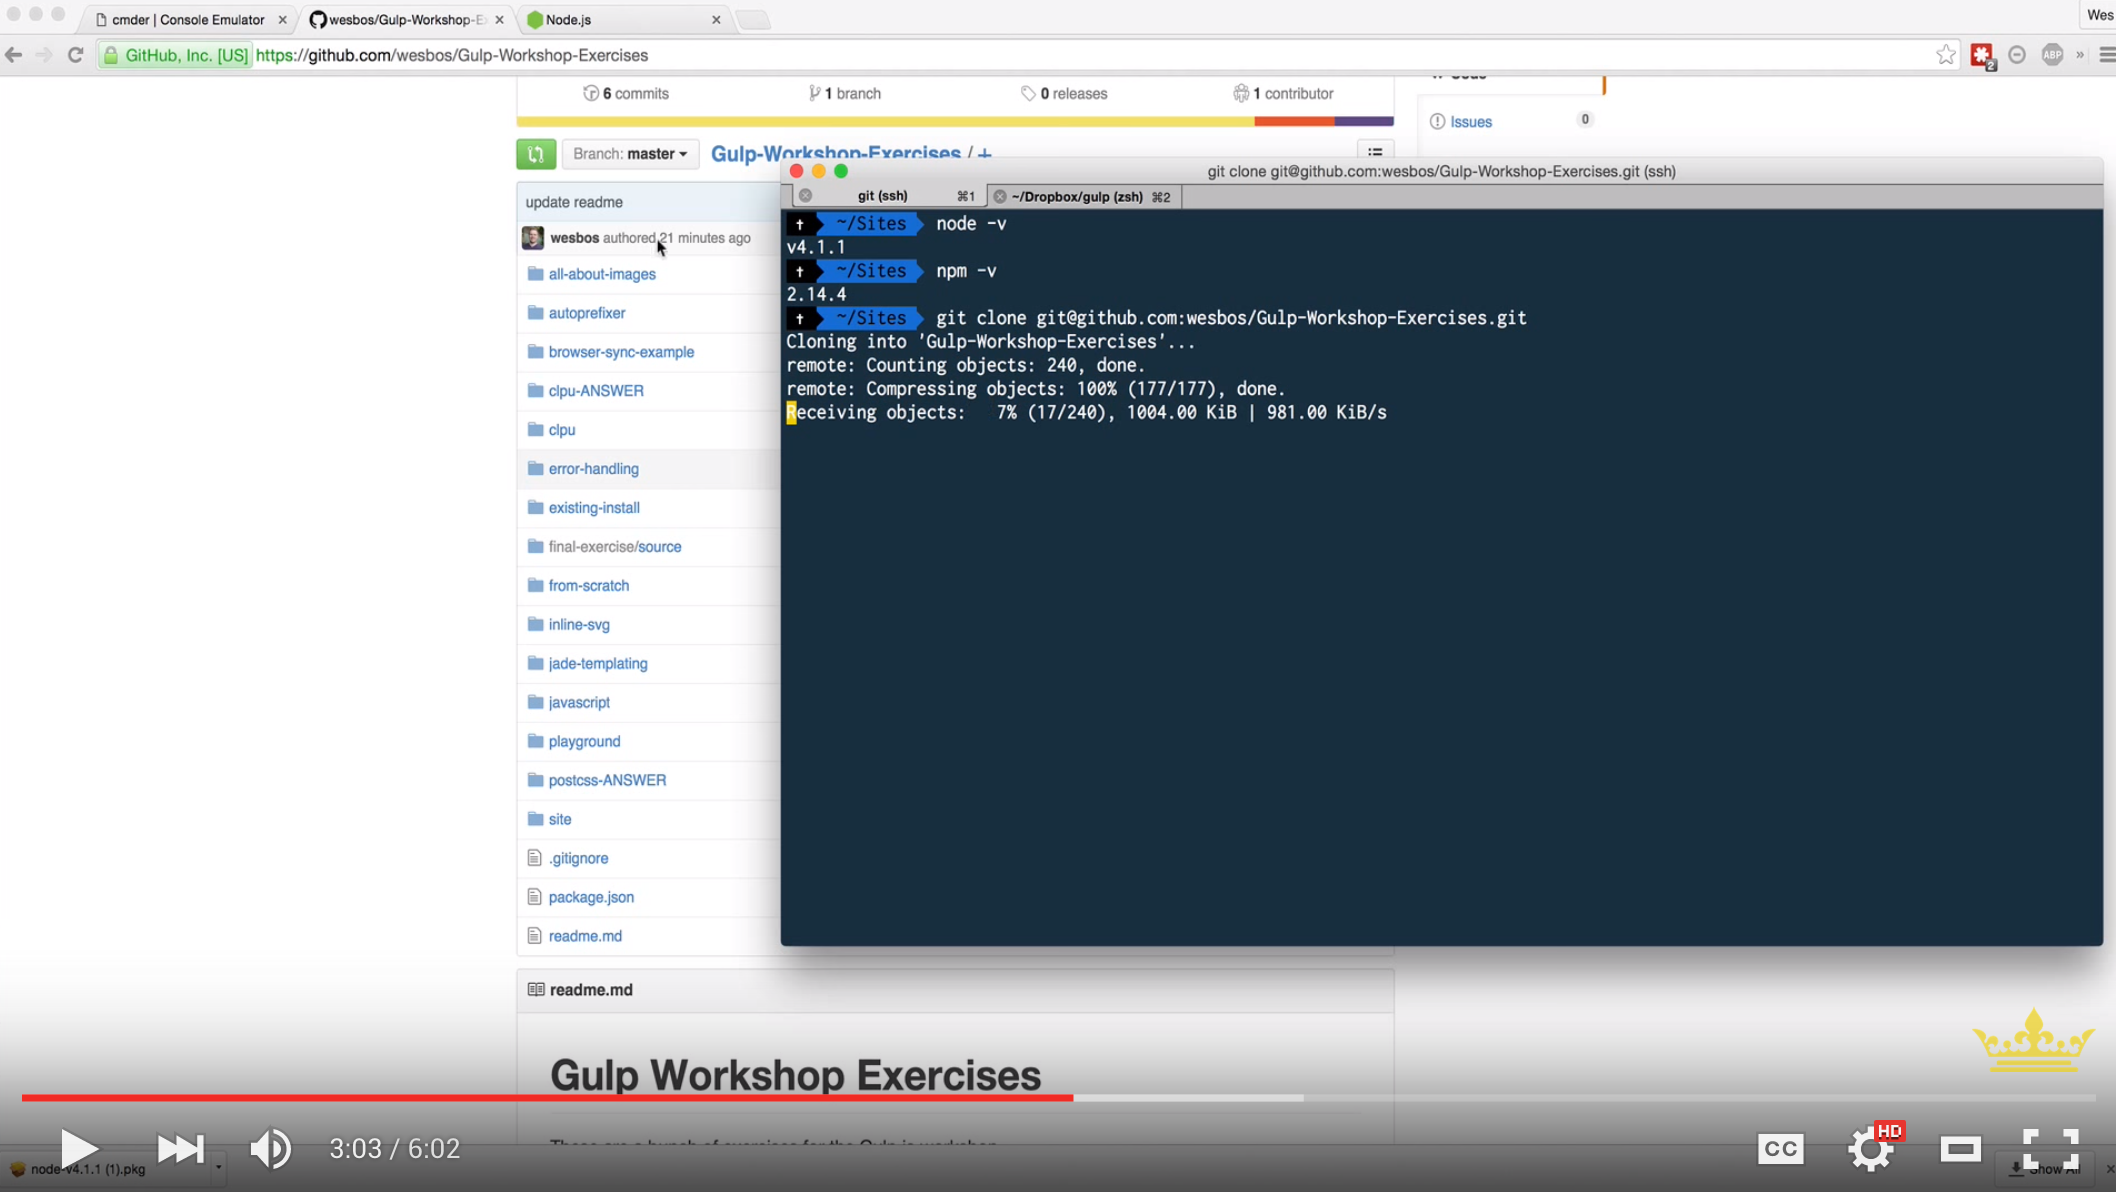Click the file list view icon

click(1375, 153)
